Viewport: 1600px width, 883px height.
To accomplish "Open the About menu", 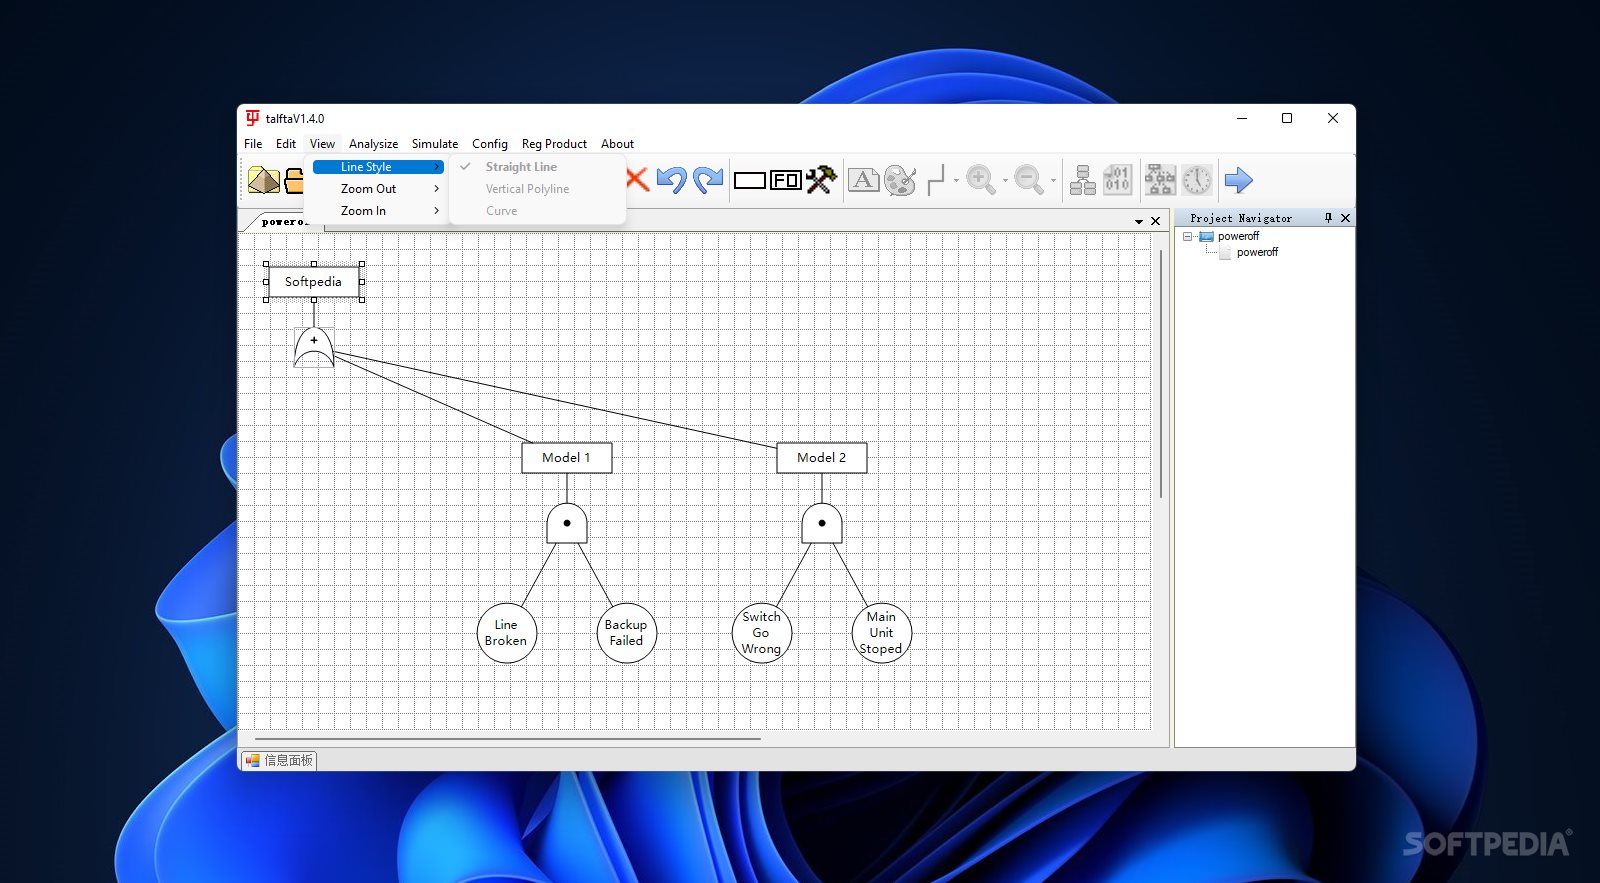I will (617, 144).
